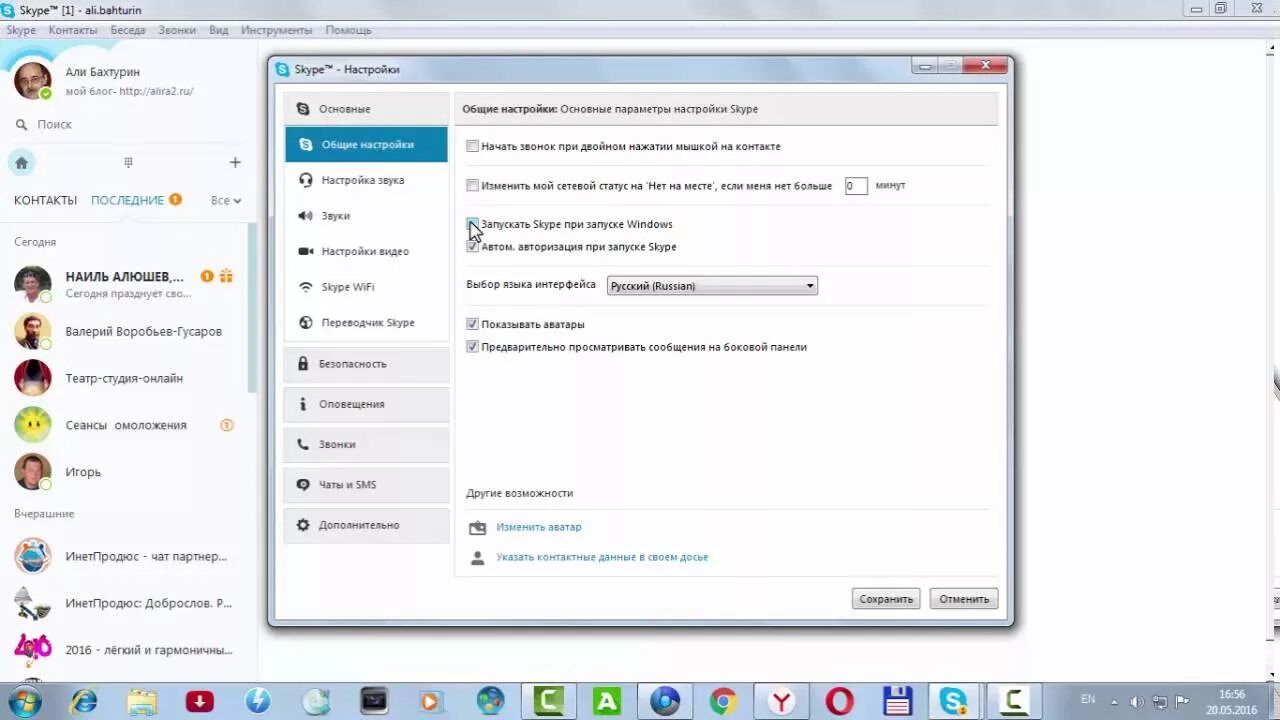The width and height of the screenshot is (1280, 720).
Task: Open Ali Bakhturin profile avatar
Action: [32, 80]
